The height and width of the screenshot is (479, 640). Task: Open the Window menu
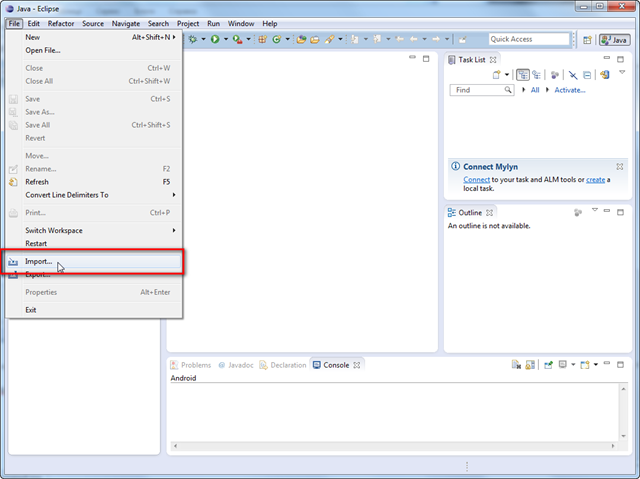click(241, 24)
